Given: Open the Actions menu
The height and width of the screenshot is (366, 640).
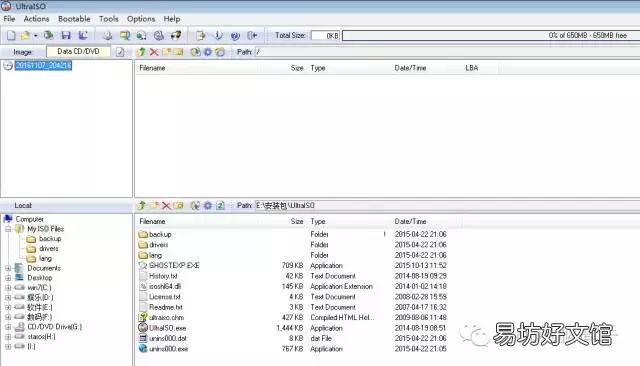Looking at the screenshot, I should click(x=36, y=19).
